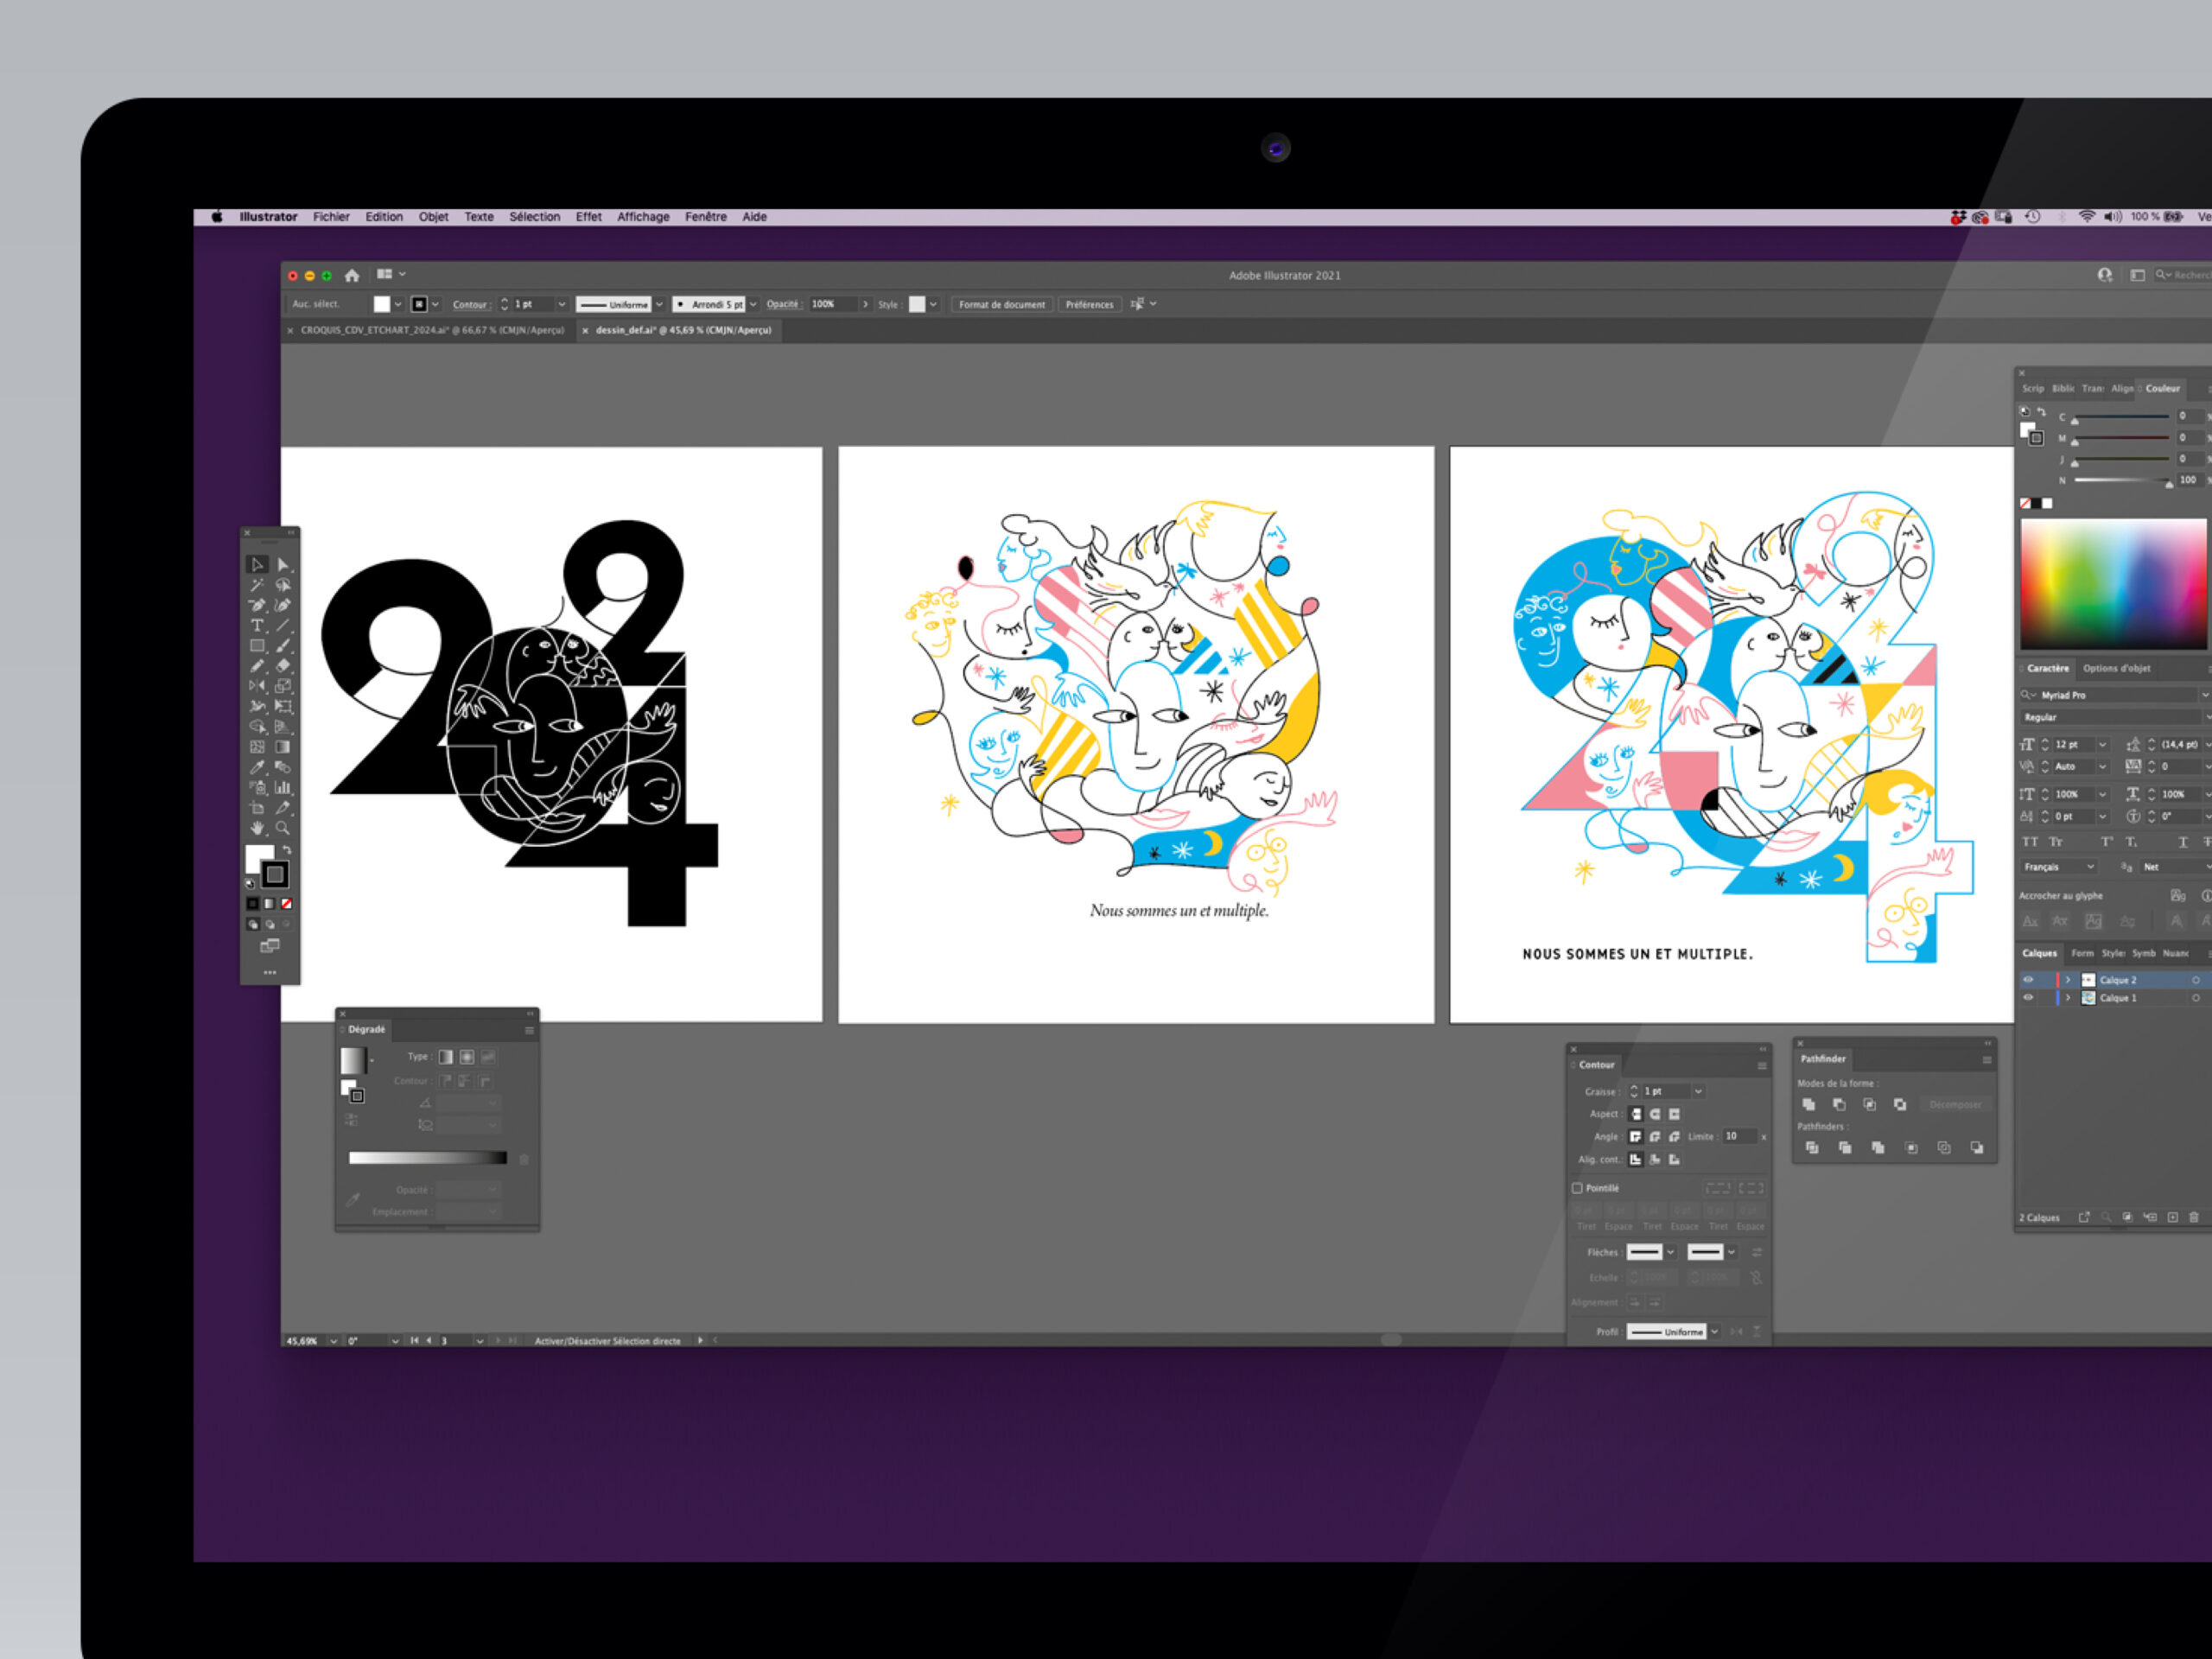
Task: Expand the Calque 2 layer chevron
Action: tap(2068, 980)
